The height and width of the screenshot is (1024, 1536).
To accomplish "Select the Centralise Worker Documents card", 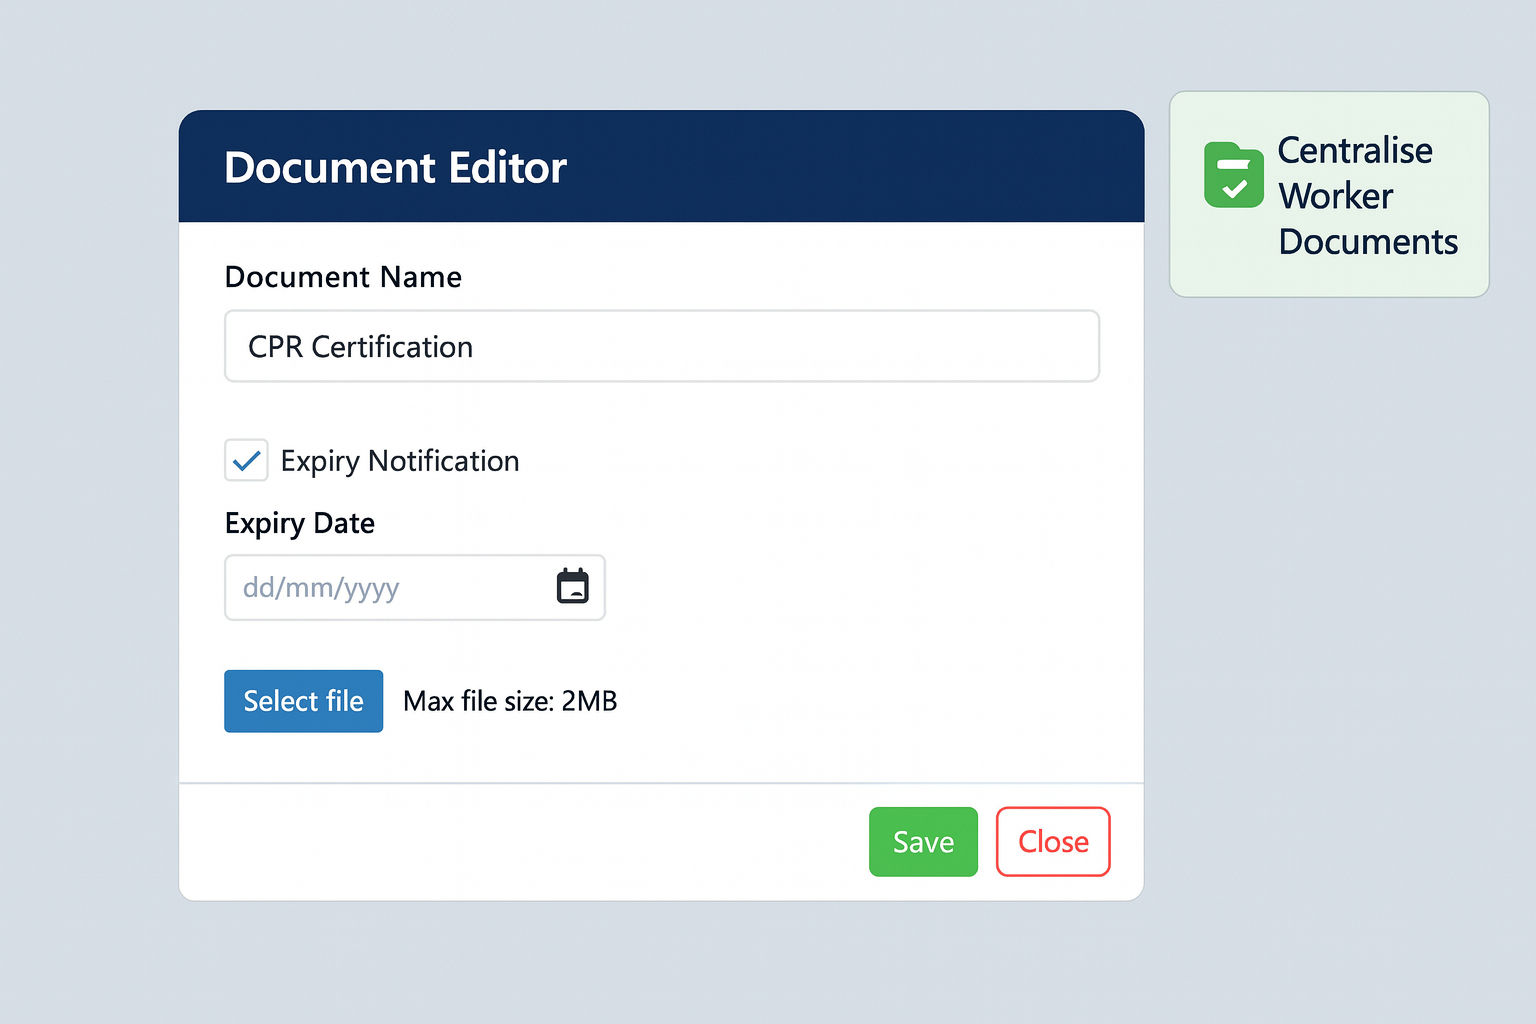I will [x=1328, y=195].
